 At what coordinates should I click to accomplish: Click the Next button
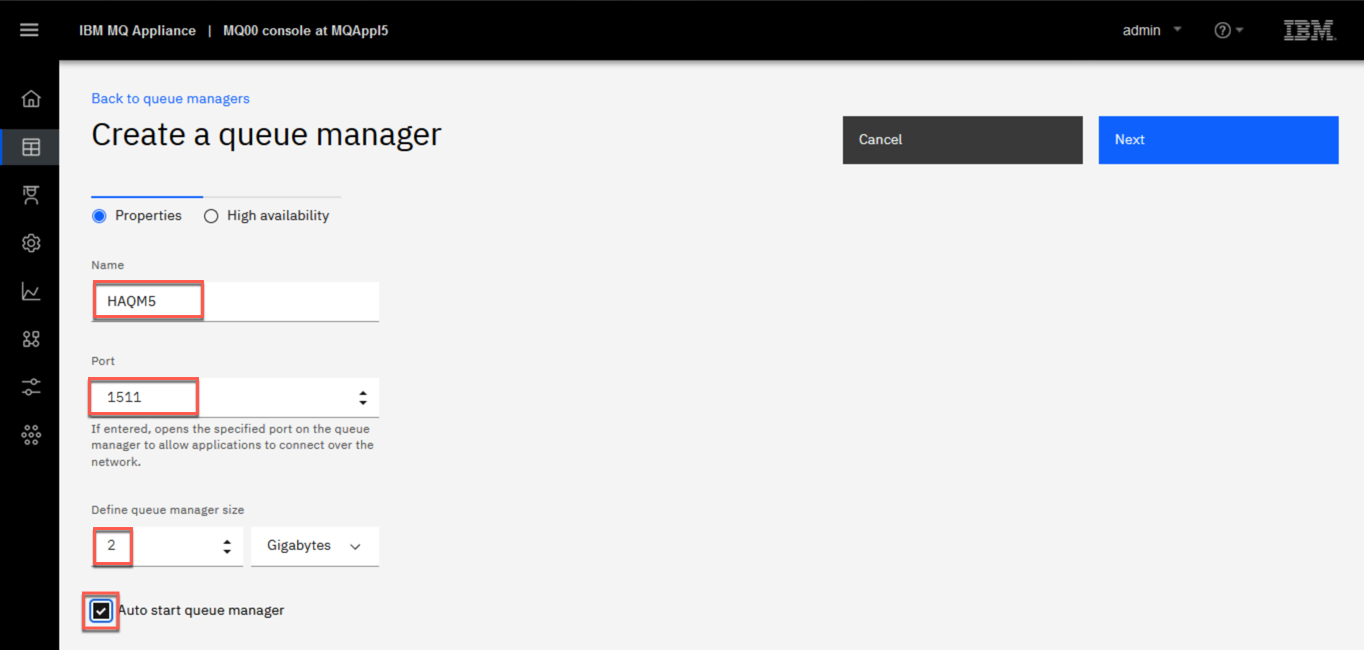[1218, 140]
